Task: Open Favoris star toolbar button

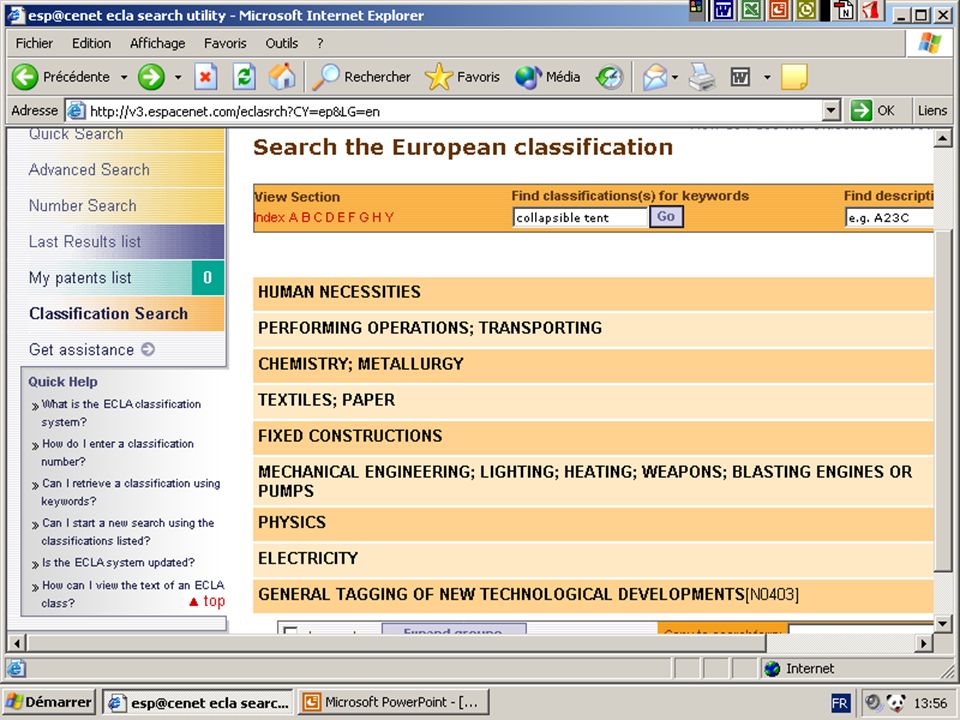Action: point(462,77)
